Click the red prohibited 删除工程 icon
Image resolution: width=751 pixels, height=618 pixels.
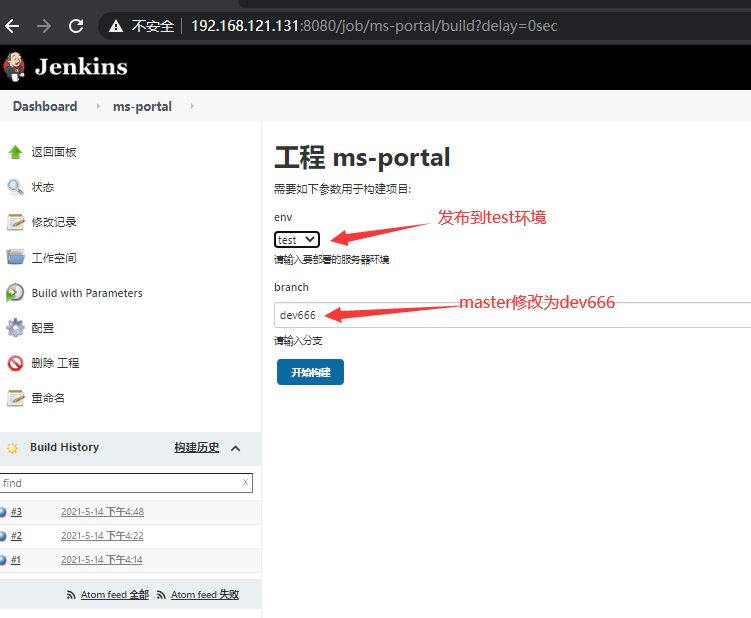pos(15,363)
